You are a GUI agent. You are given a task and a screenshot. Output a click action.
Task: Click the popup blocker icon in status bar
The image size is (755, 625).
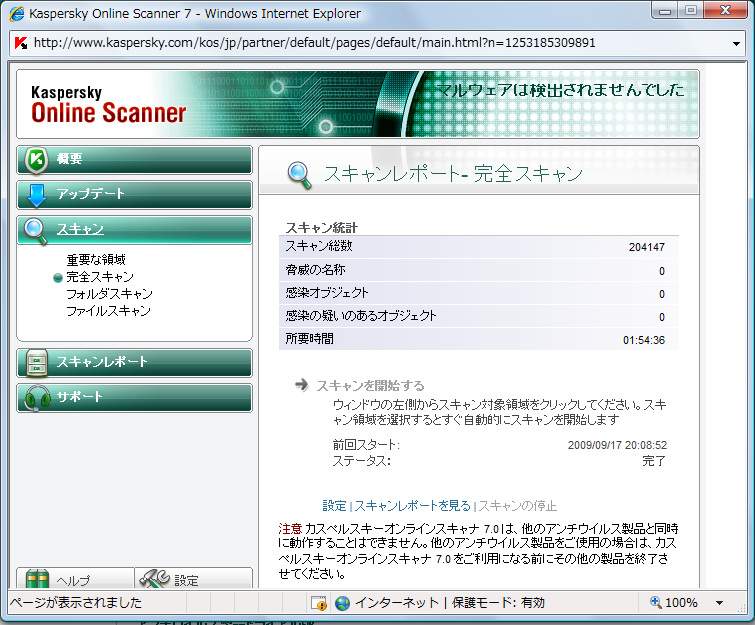(x=319, y=603)
